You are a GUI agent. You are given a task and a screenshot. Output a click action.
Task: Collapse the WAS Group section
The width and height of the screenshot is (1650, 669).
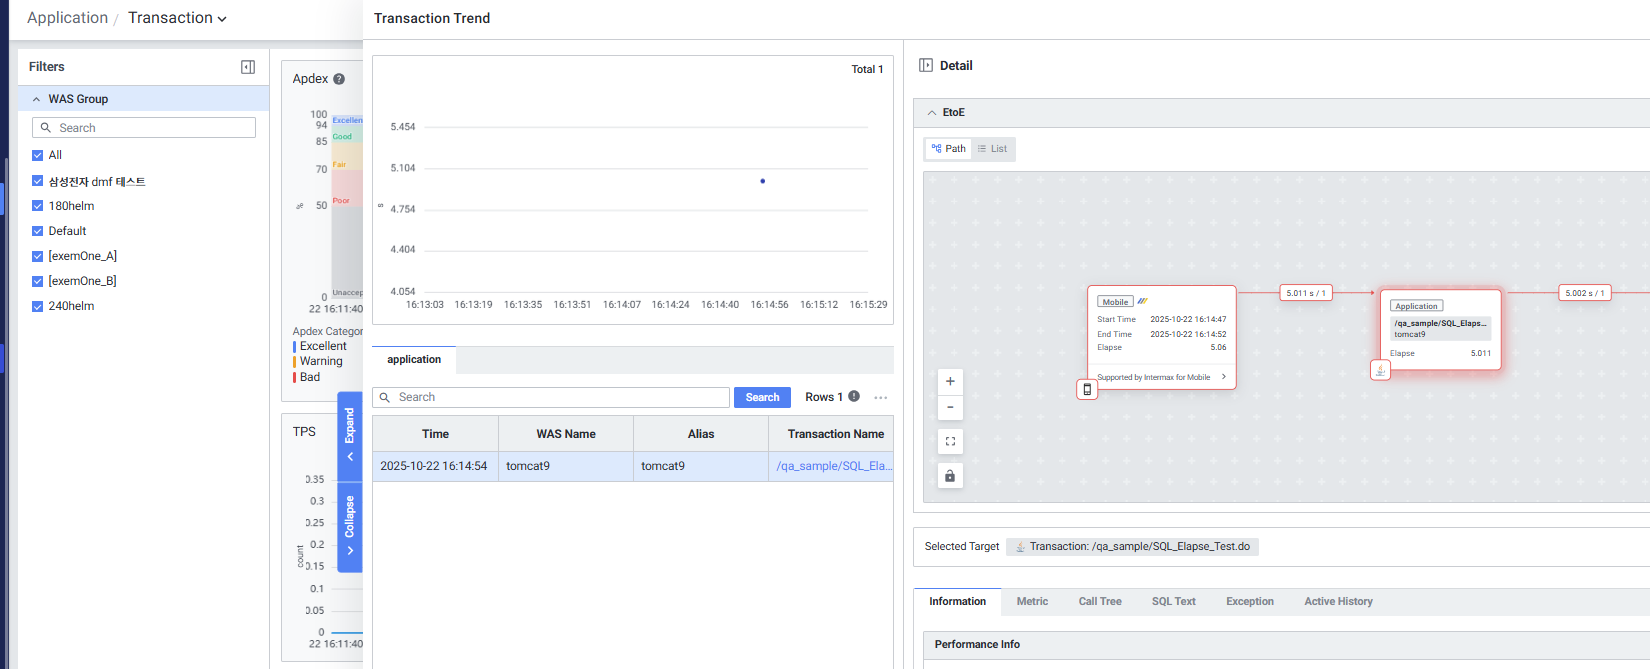[x=37, y=99]
